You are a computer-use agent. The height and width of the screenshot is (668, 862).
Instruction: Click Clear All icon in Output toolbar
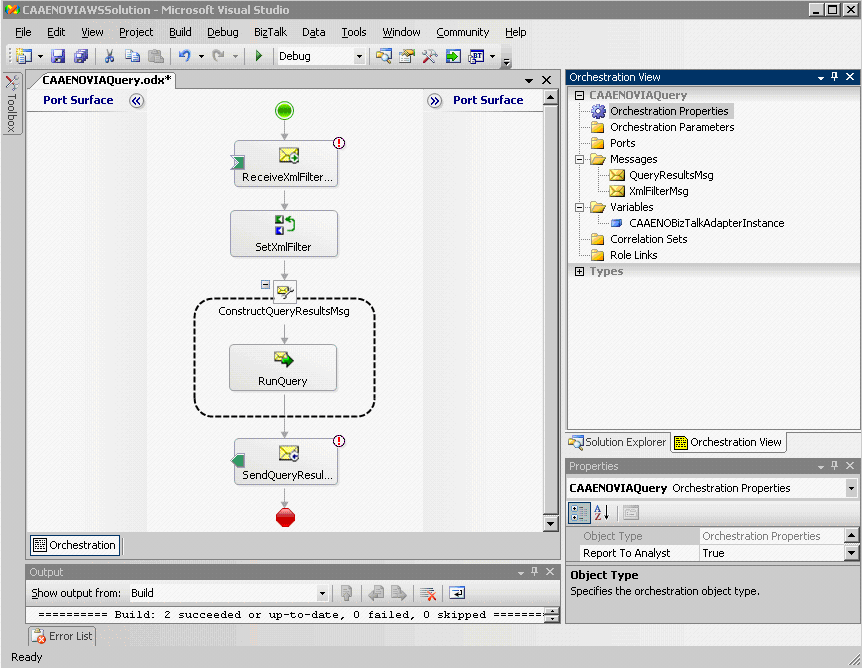[x=428, y=593]
